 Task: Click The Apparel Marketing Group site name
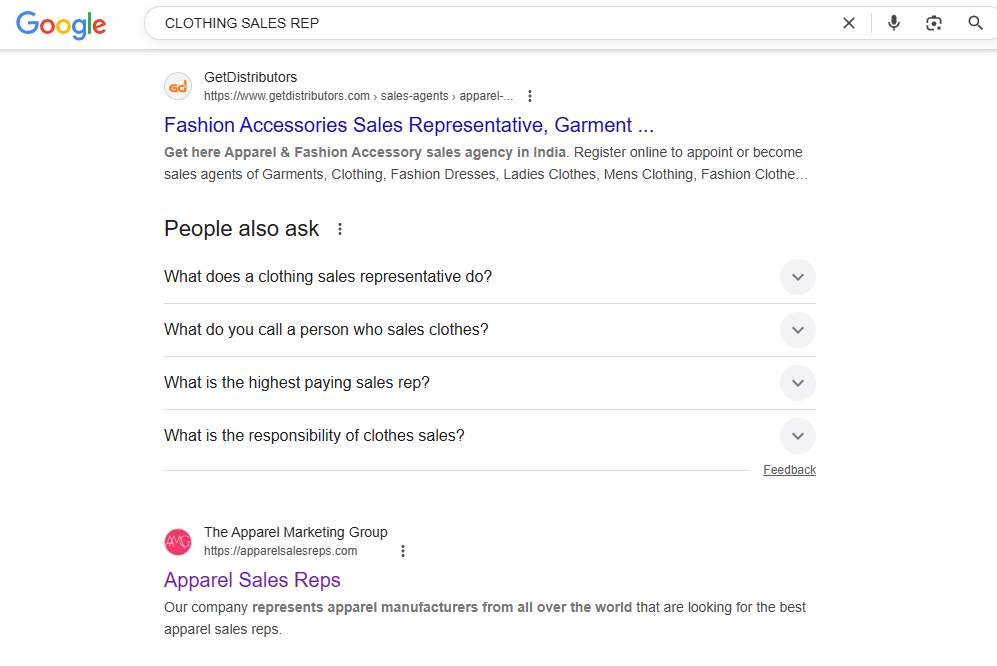point(296,532)
